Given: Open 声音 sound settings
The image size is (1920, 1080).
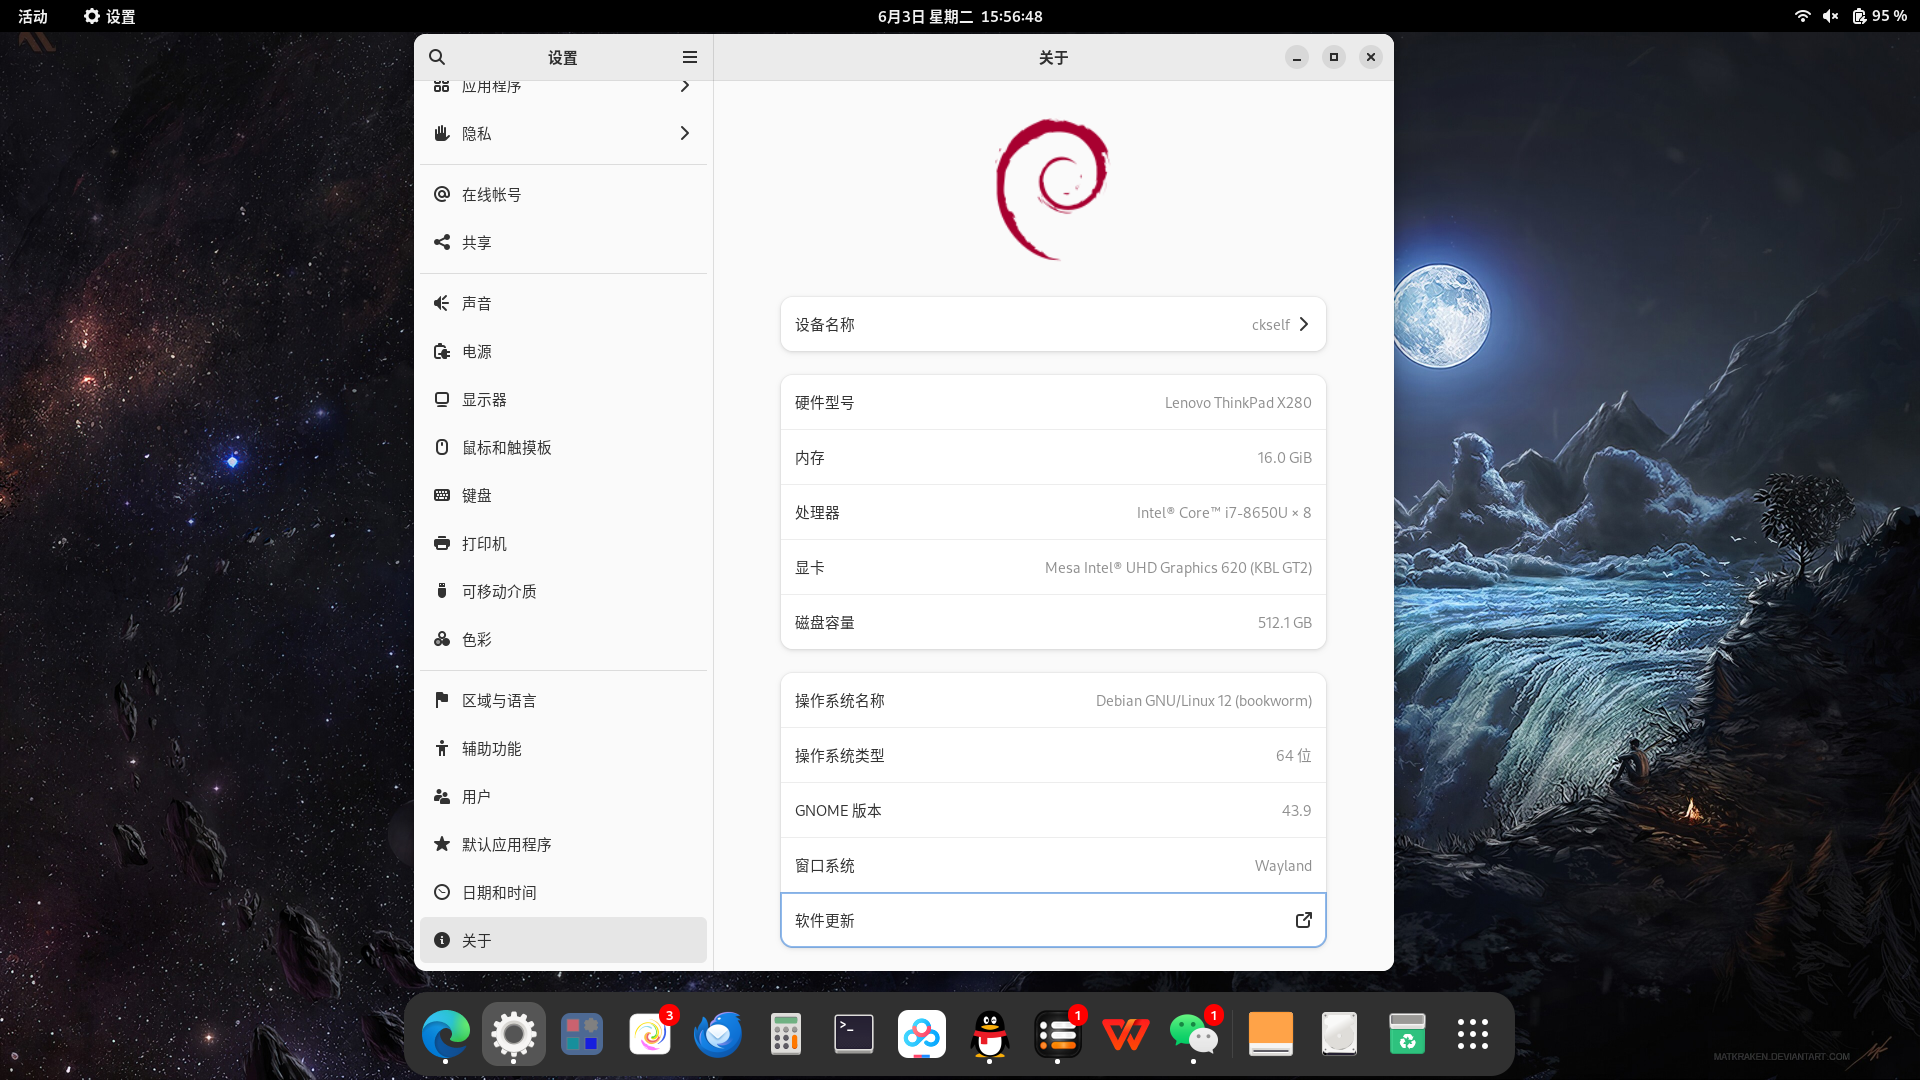Looking at the screenshot, I should 563,303.
